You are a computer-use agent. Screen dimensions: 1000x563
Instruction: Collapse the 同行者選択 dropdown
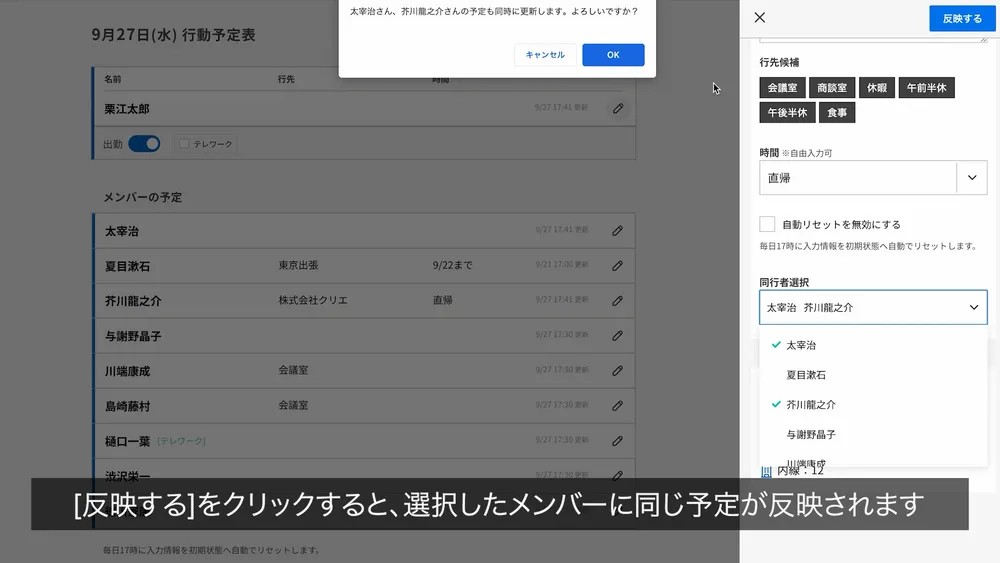(x=974, y=308)
